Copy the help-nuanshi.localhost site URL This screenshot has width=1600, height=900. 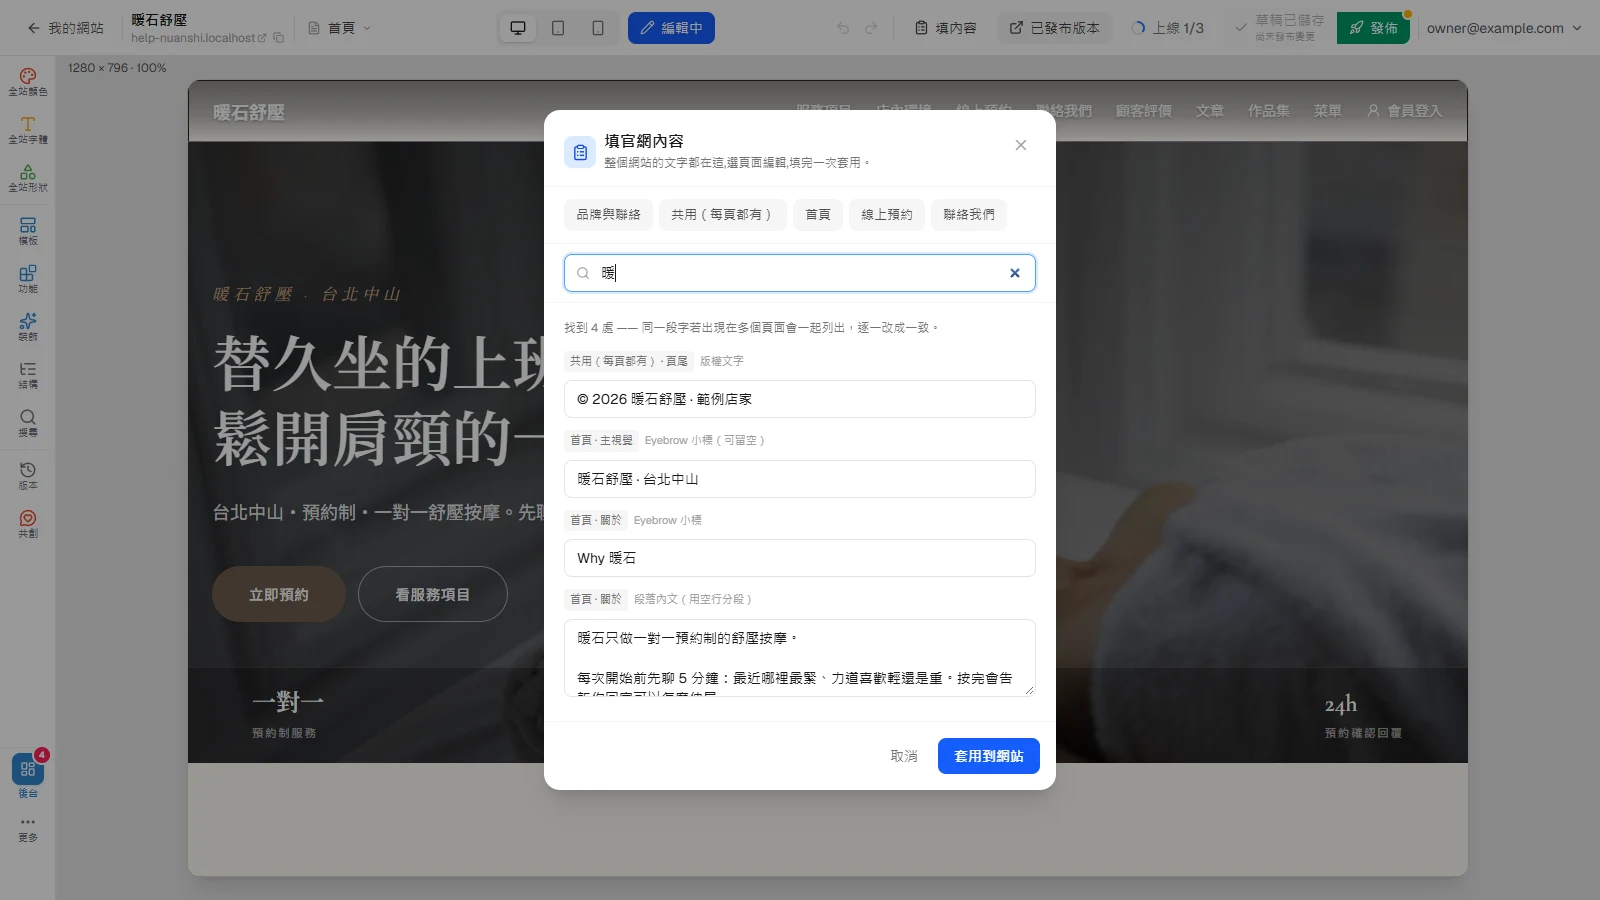(279, 38)
